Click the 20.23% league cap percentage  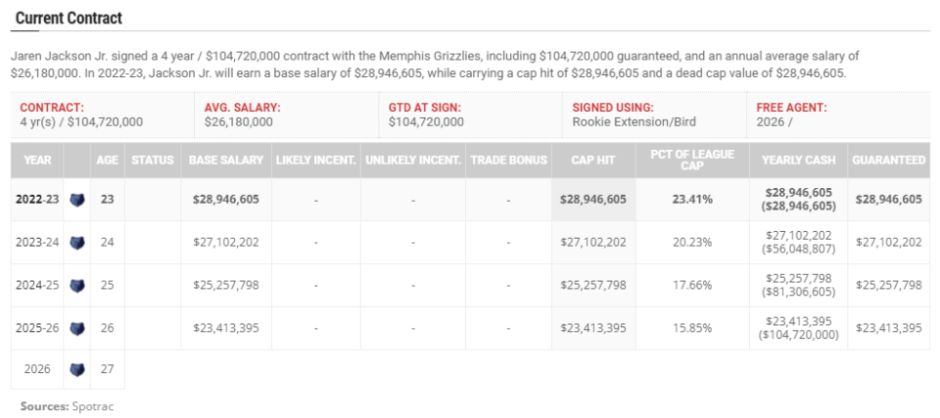point(692,242)
